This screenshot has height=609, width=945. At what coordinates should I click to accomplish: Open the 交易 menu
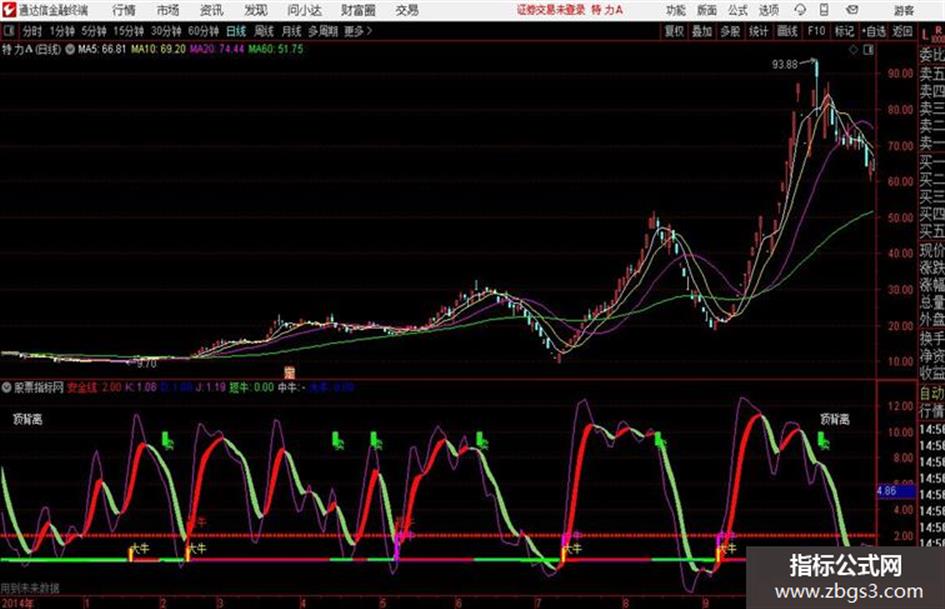[x=407, y=10]
